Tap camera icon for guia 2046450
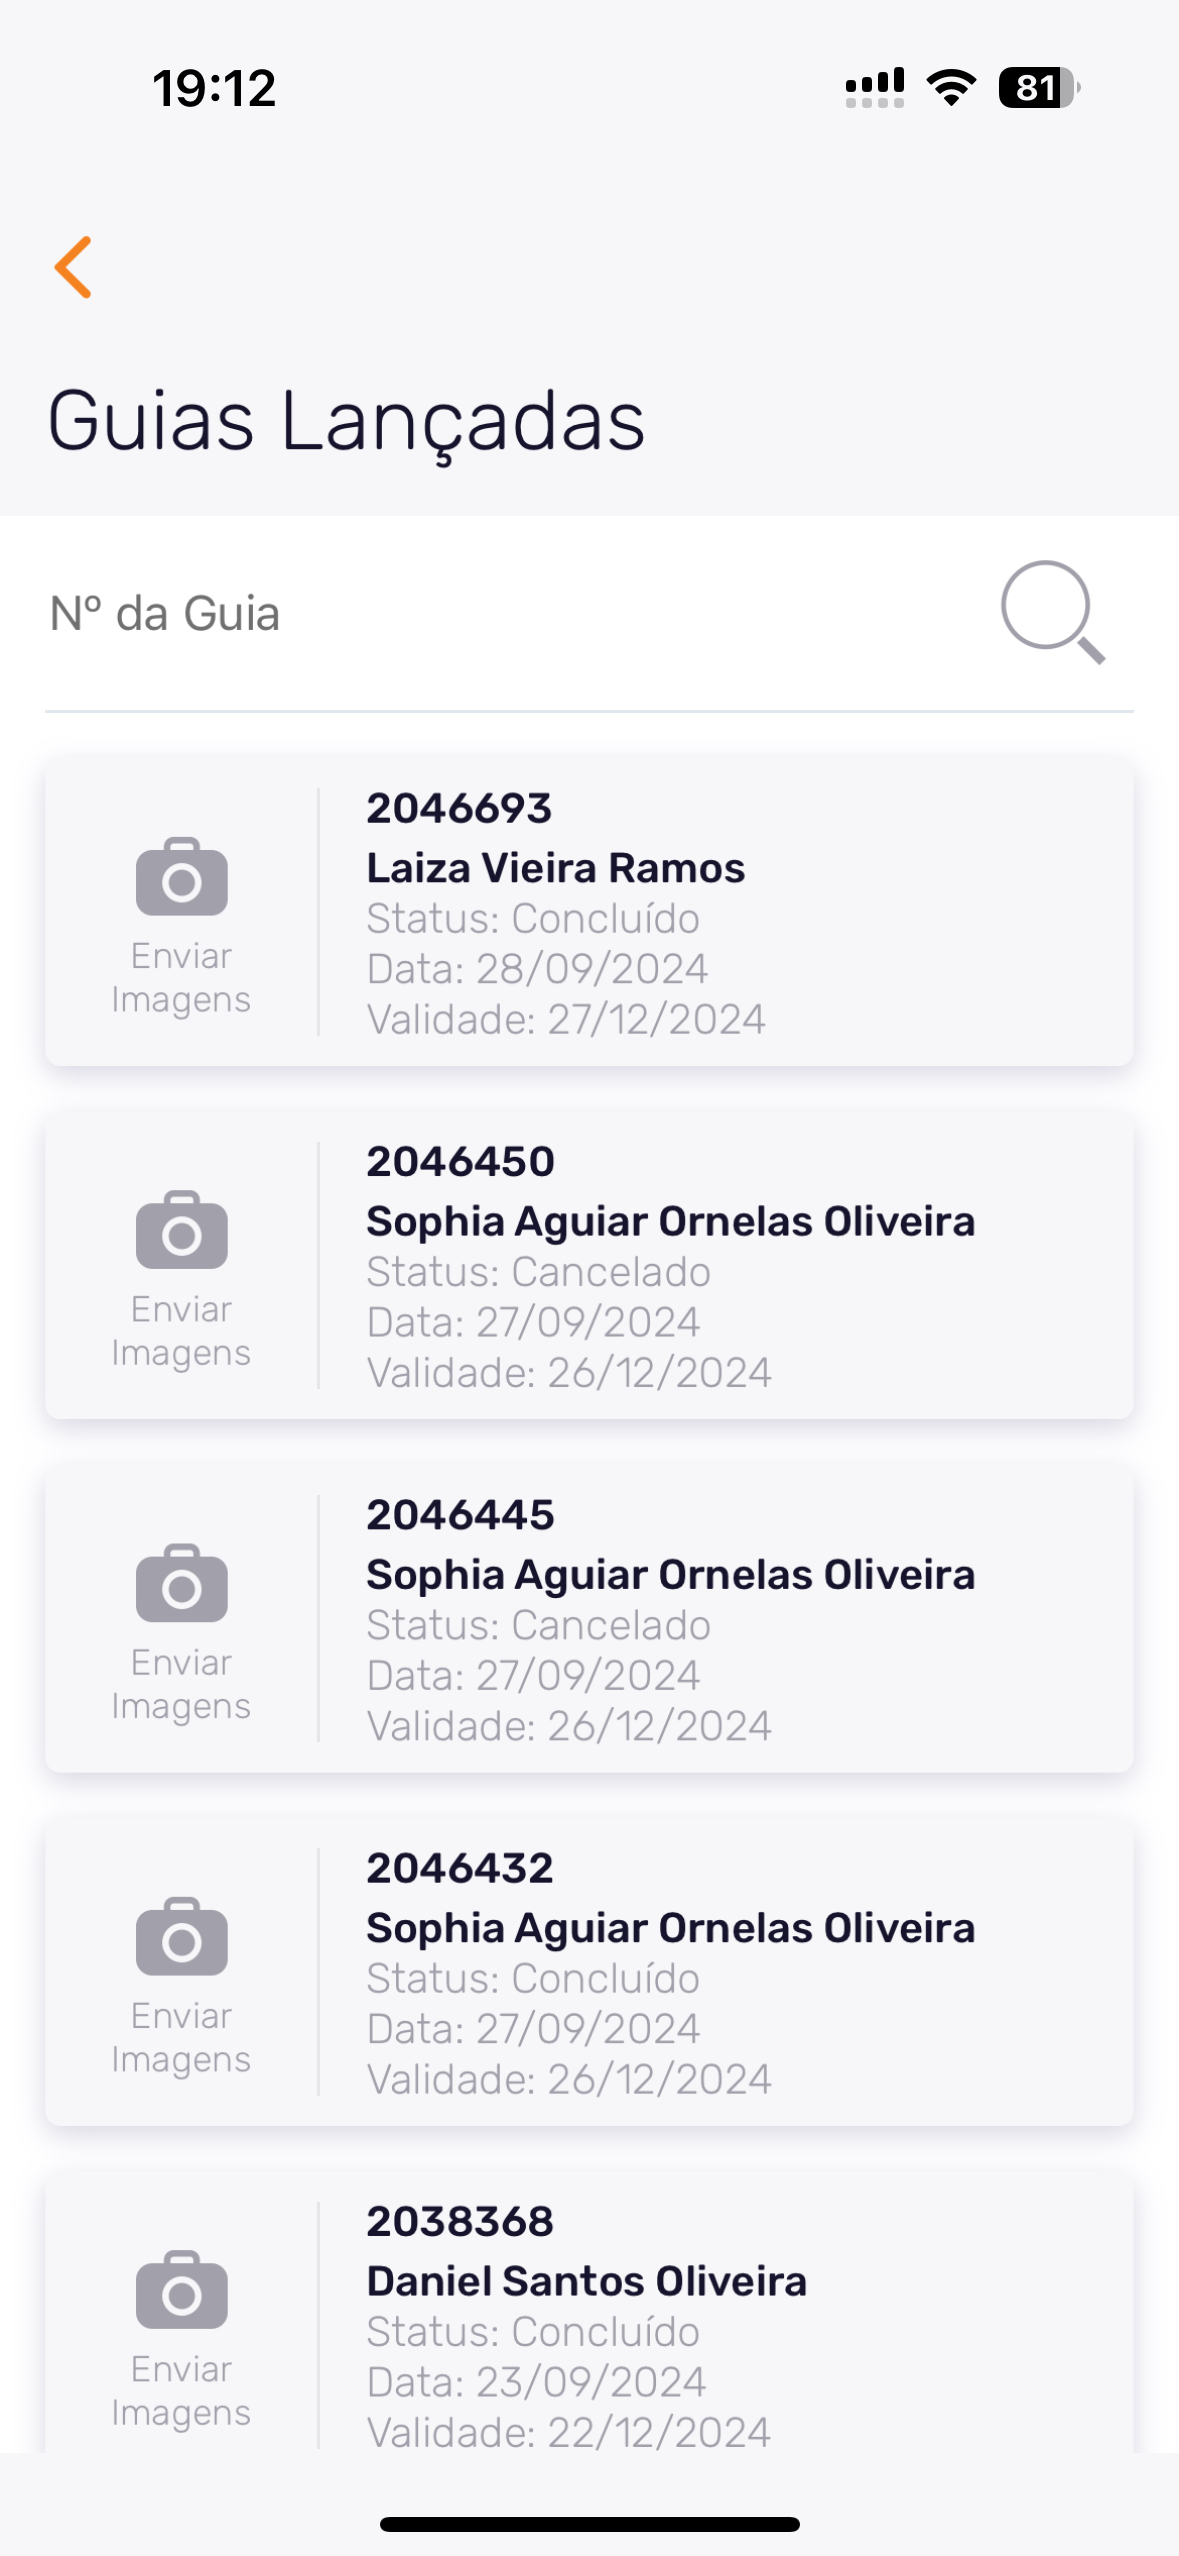The height and width of the screenshot is (2556, 1179). point(181,1231)
